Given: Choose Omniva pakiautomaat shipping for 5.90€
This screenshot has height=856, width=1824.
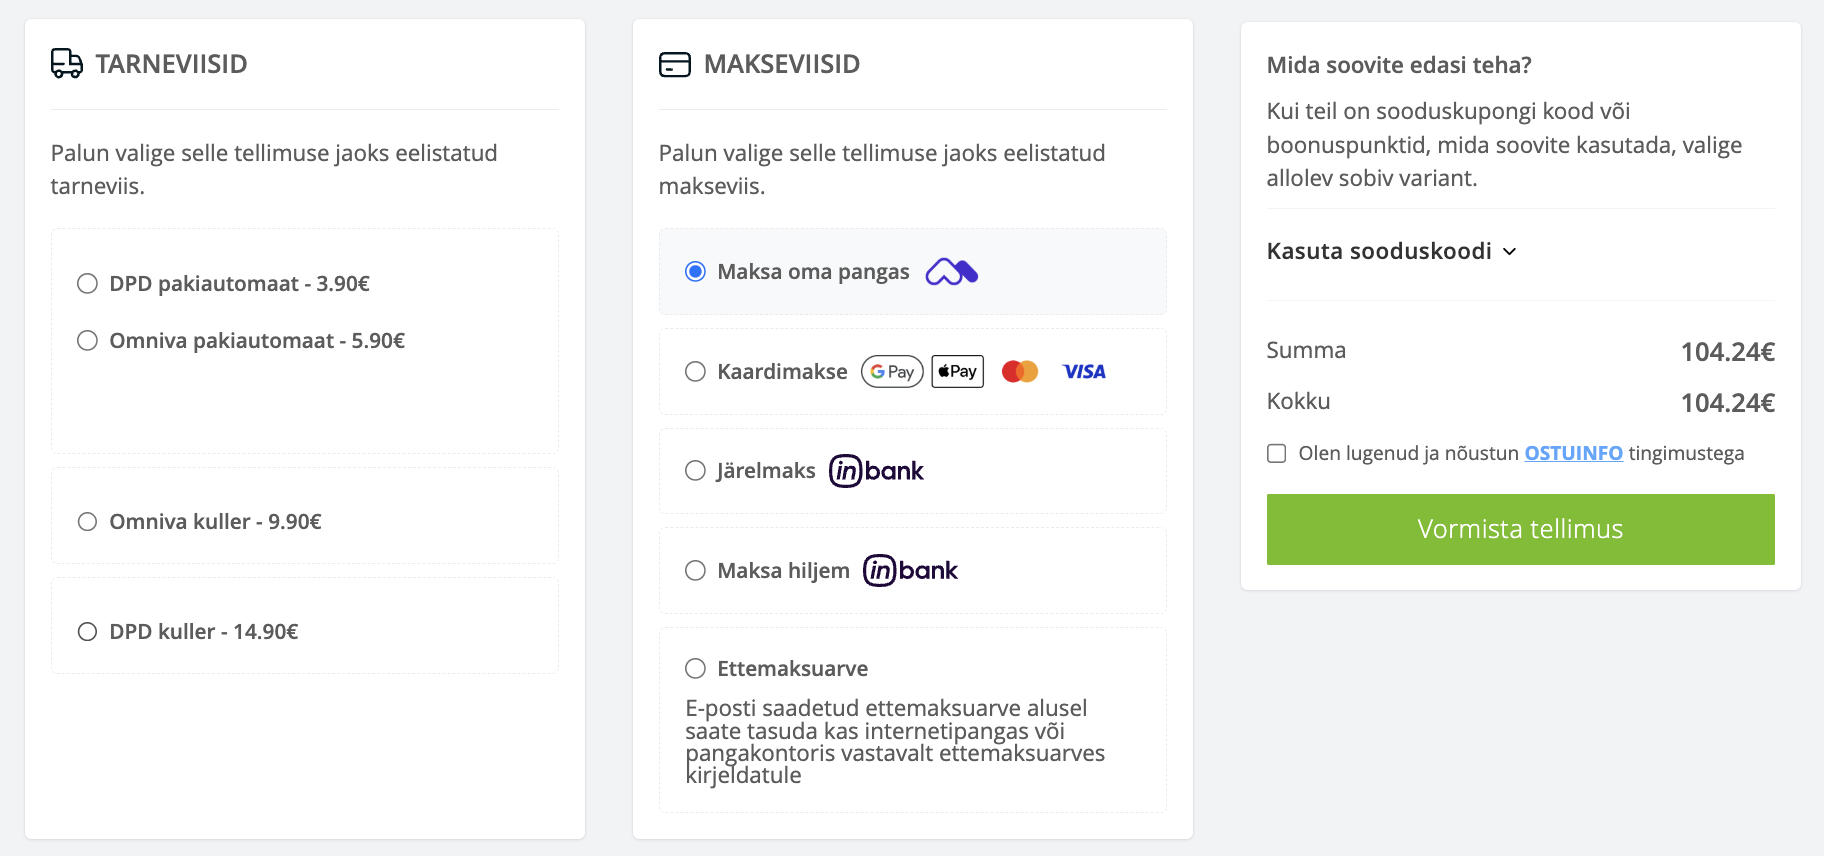Looking at the screenshot, I should [88, 341].
